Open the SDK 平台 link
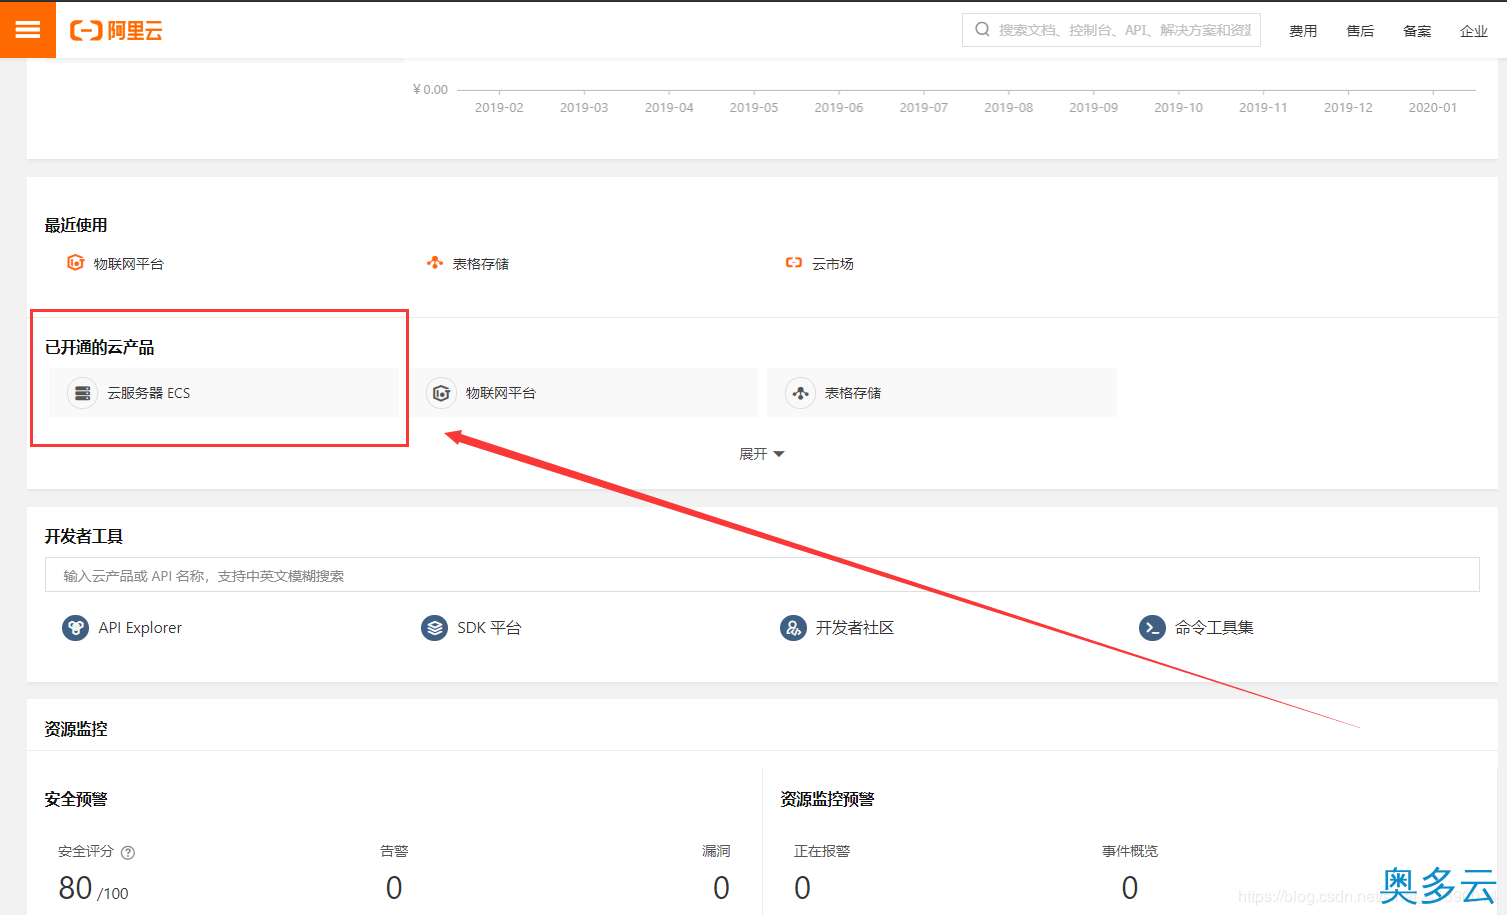 489,628
